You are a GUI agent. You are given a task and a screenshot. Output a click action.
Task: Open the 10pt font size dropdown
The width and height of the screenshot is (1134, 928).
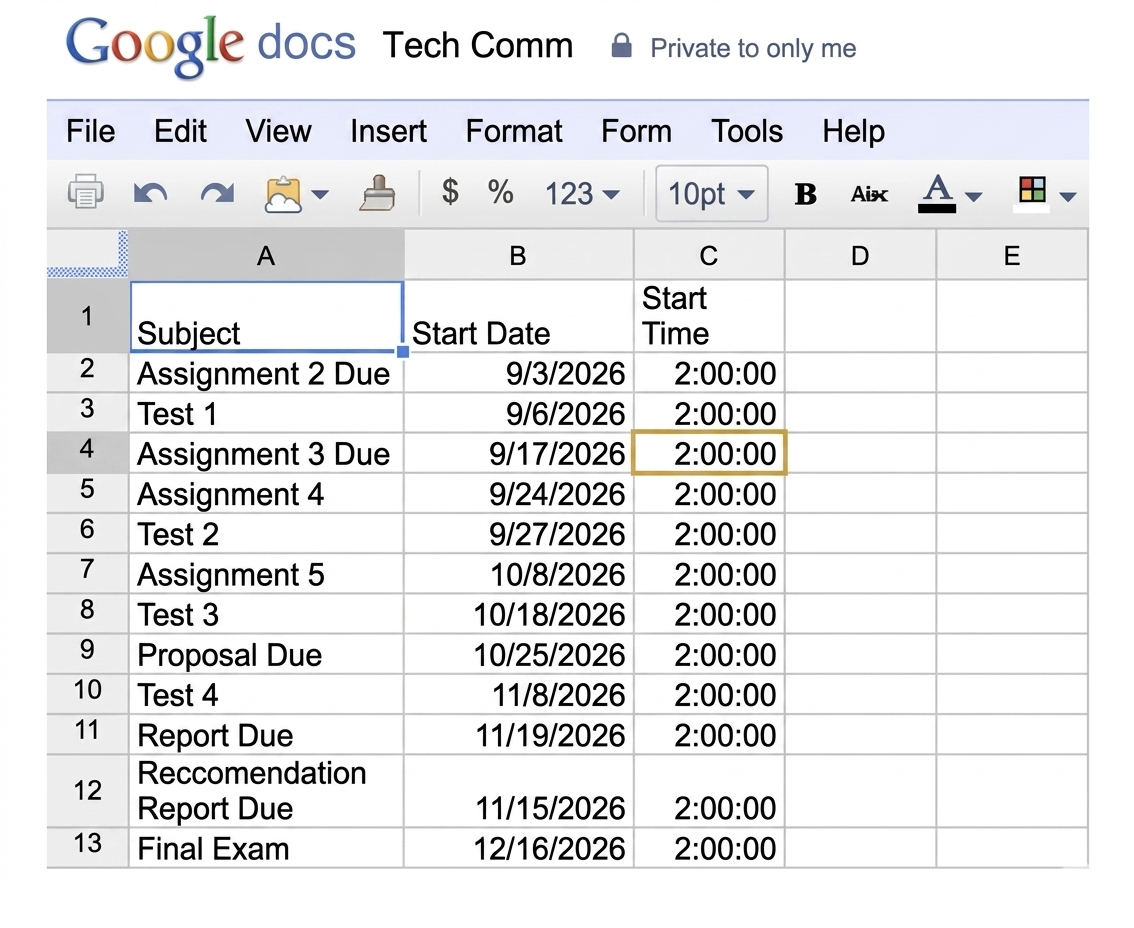pos(712,194)
